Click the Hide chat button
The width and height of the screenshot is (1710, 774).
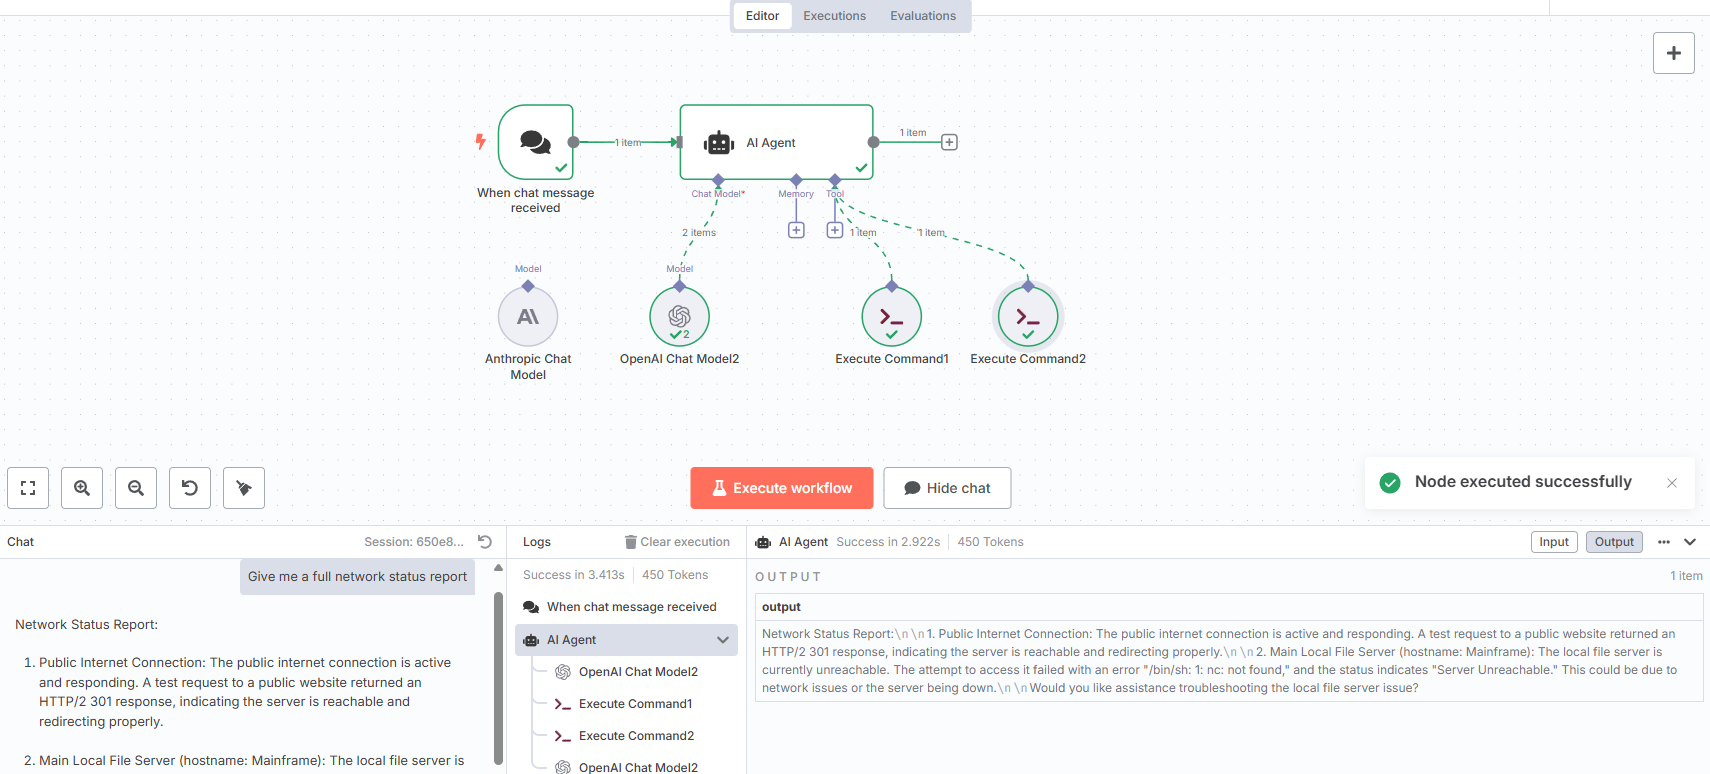tap(947, 488)
